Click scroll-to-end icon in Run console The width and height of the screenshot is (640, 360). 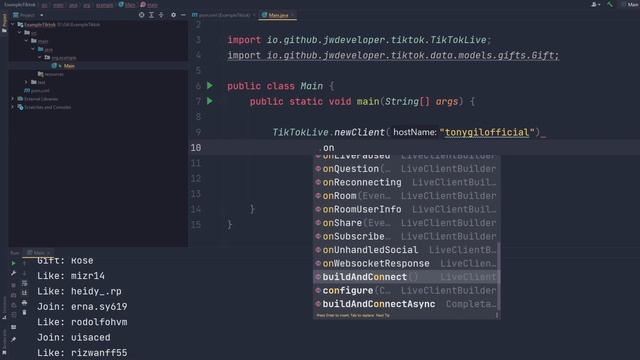(x=24, y=293)
